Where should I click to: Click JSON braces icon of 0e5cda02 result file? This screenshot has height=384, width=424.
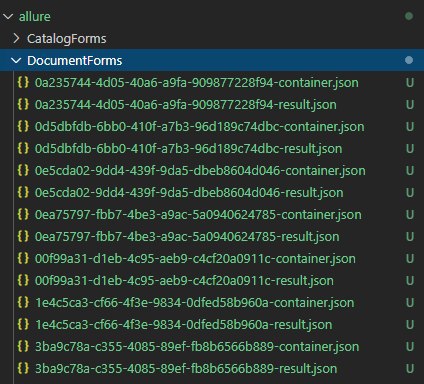coord(23,192)
